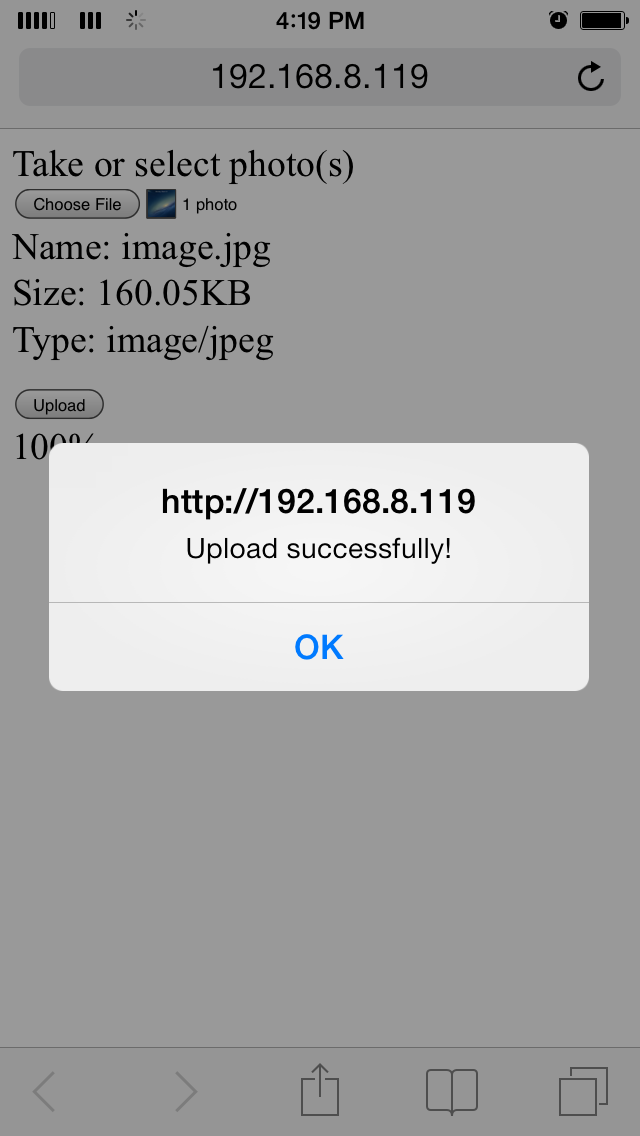The image size is (640, 1136).
Task: Go back with the left chevron
Action: coord(44,1091)
